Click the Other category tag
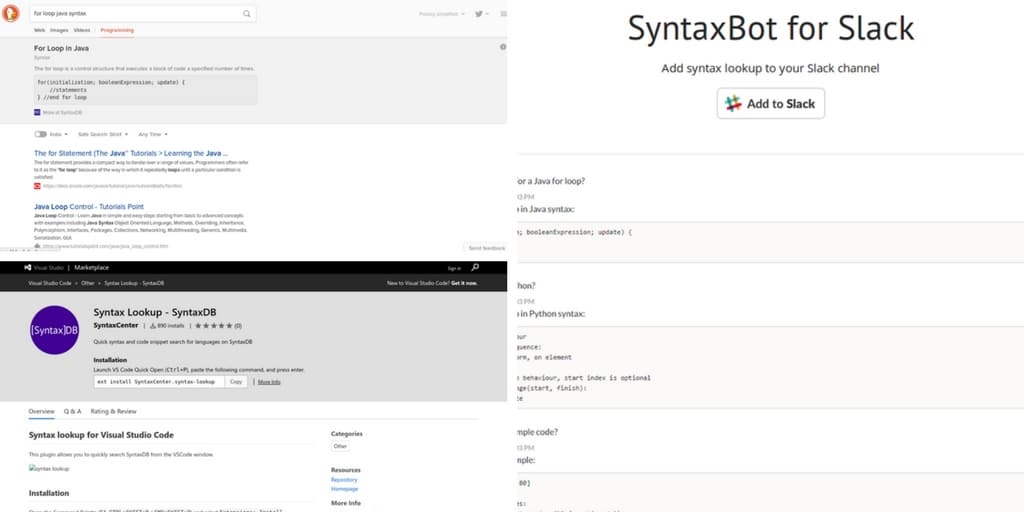Viewport: 1024px width, 512px height. point(340,446)
